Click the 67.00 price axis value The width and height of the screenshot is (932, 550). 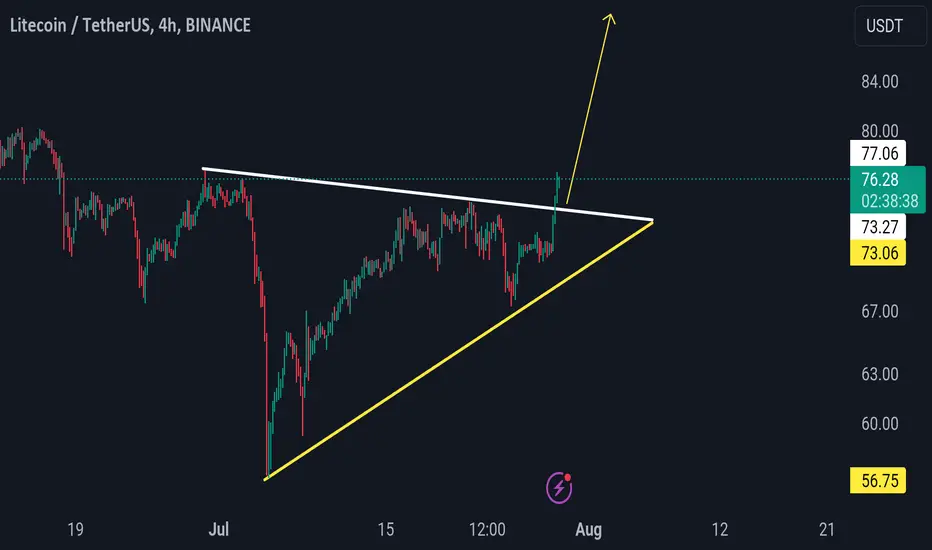click(x=880, y=311)
